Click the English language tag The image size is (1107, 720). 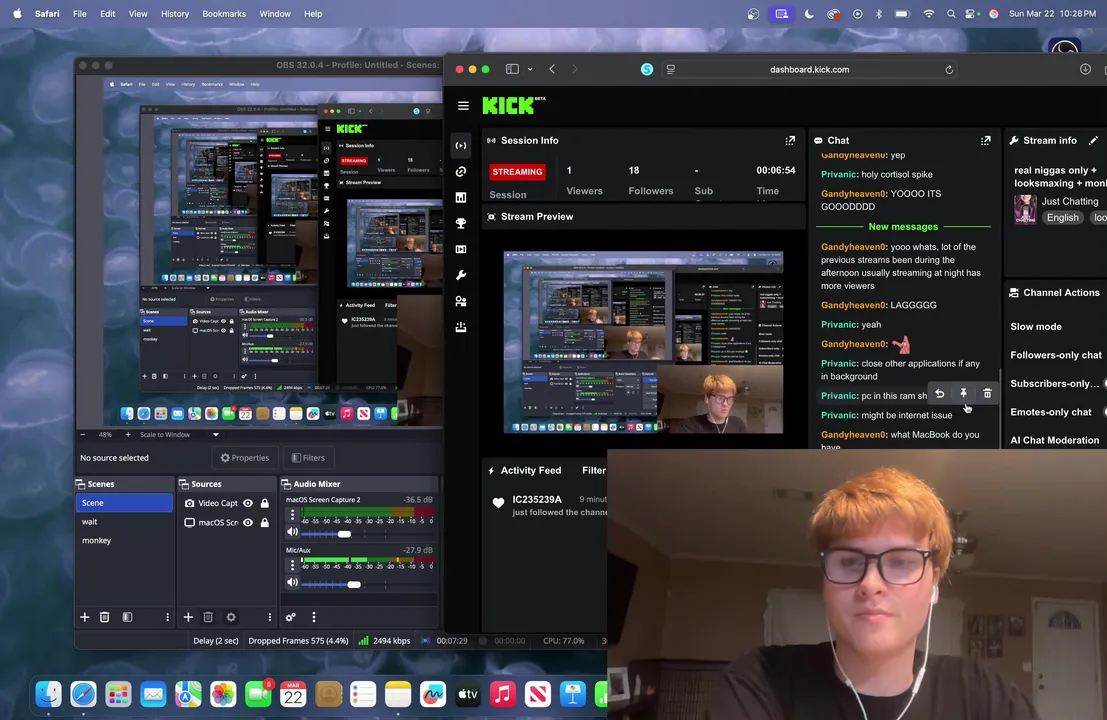(x=1063, y=217)
